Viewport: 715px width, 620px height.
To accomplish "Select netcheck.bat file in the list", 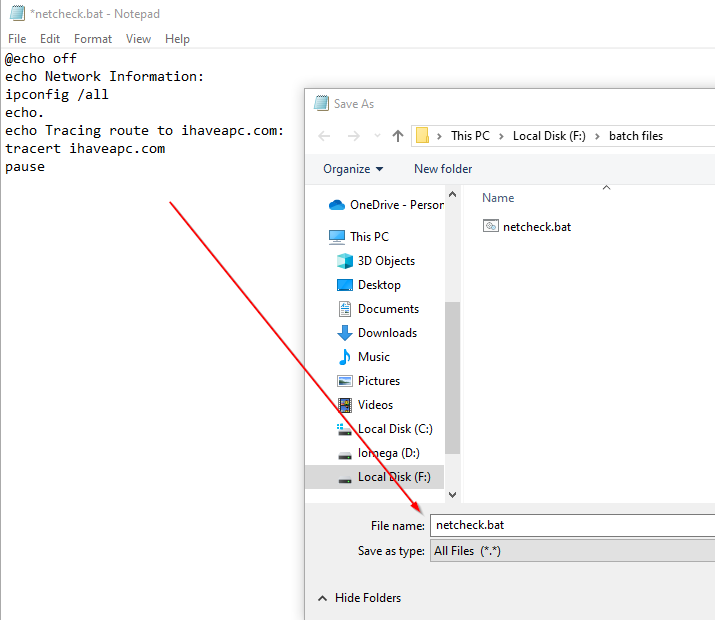I will [x=537, y=227].
